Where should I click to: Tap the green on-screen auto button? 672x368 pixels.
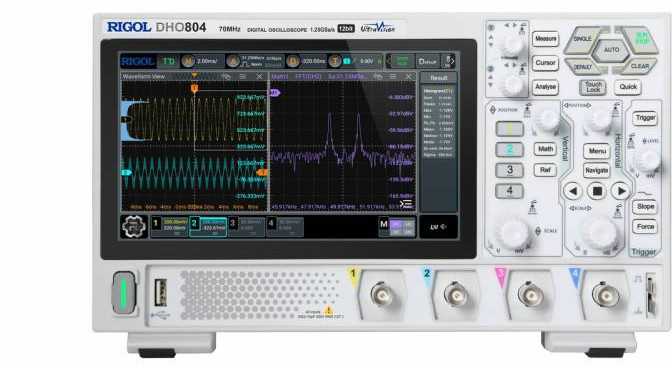[402, 61]
